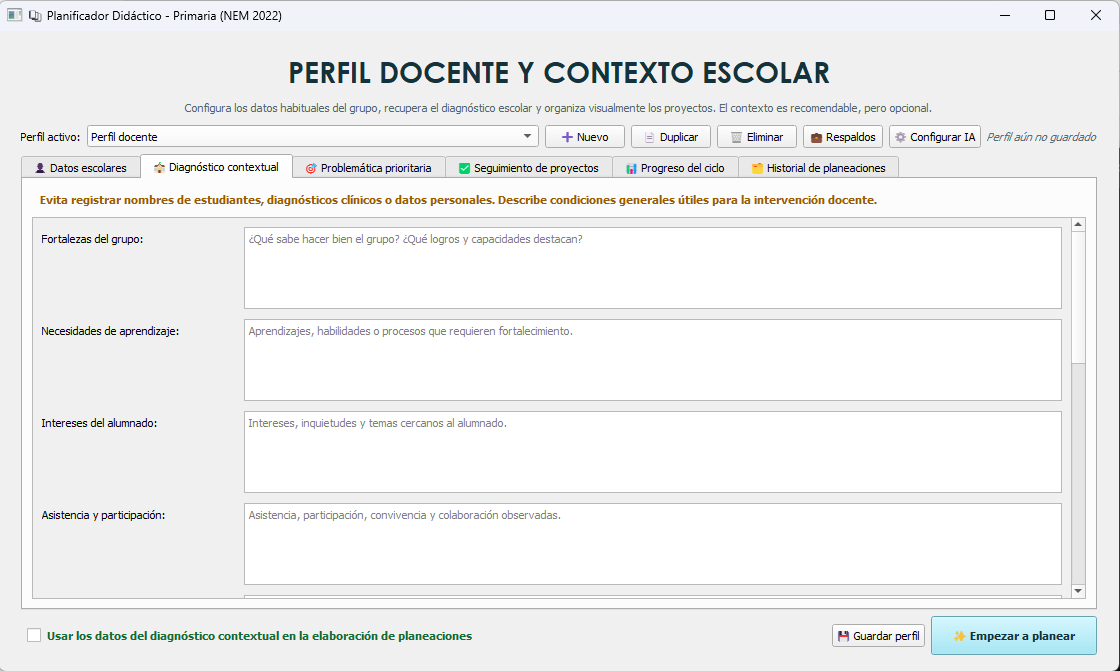Click the green check icon on Seguimiento tab

464,168
